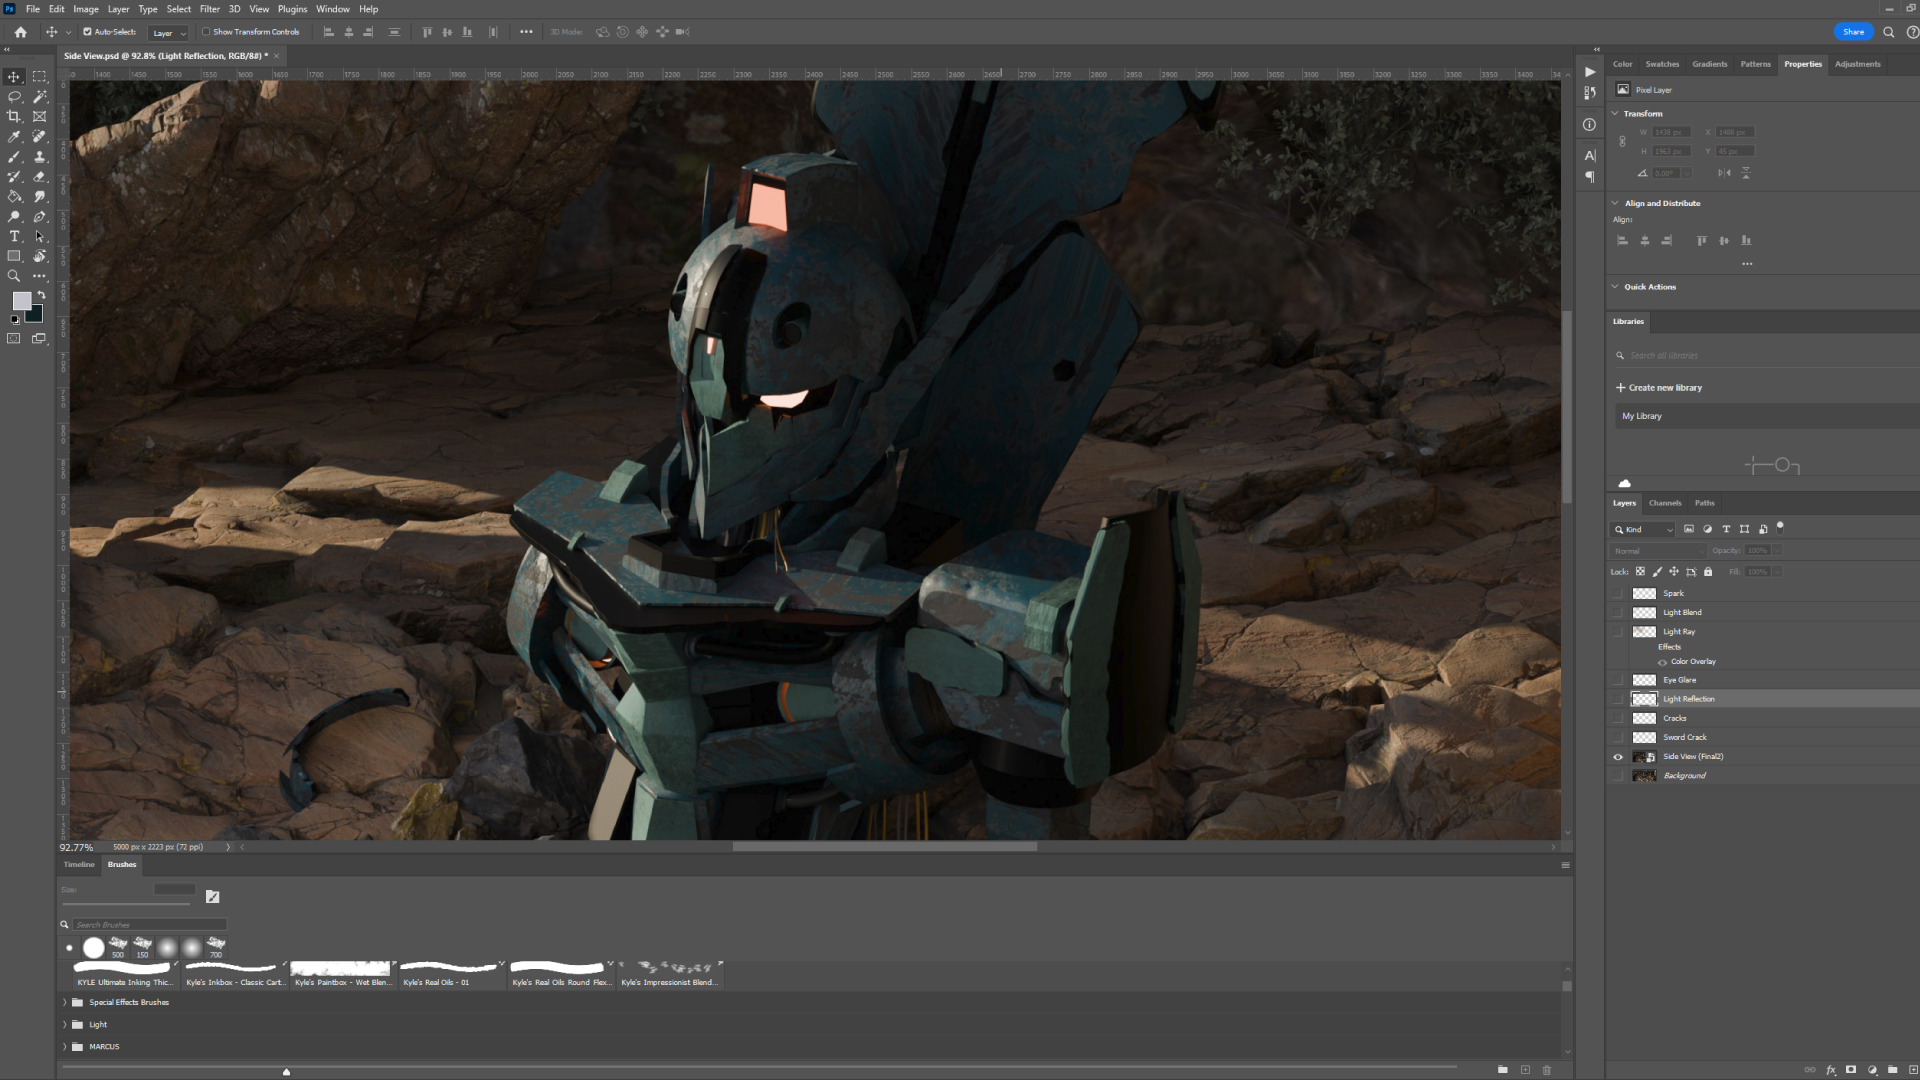The image size is (1920, 1080).
Task: Collapse the Transform section in Properties
Action: [x=1615, y=114]
